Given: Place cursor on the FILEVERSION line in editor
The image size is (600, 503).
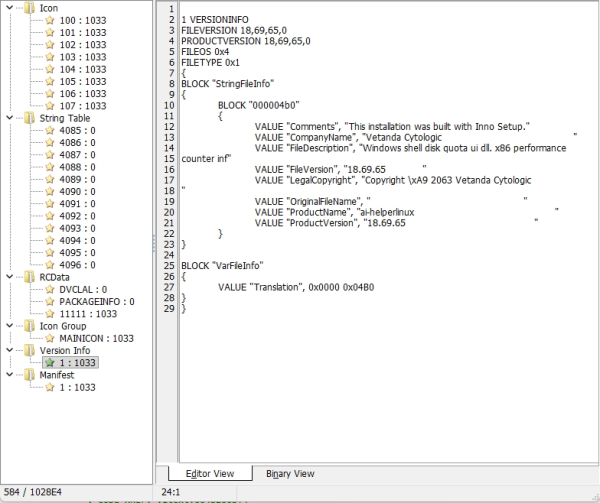Looking at the screenshot, I should [234, 30].
